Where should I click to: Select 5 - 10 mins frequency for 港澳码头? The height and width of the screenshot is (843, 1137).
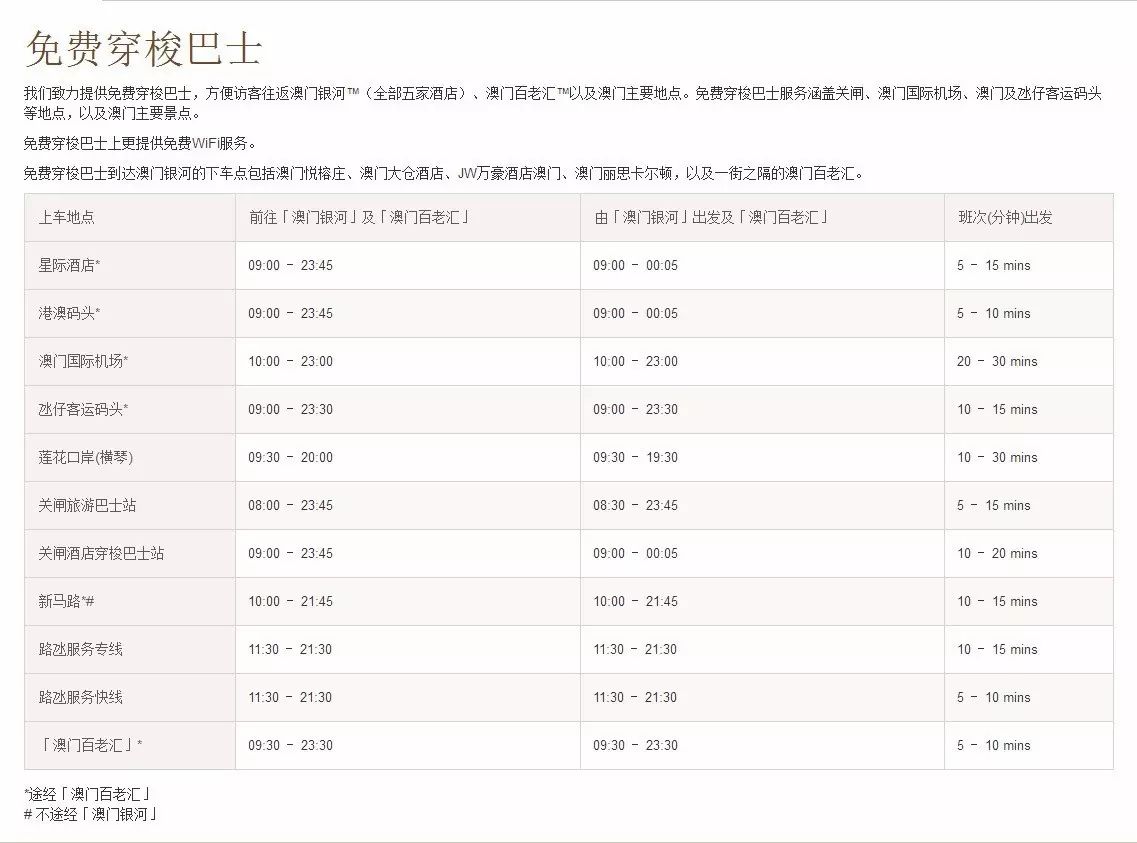coord(993,313)
